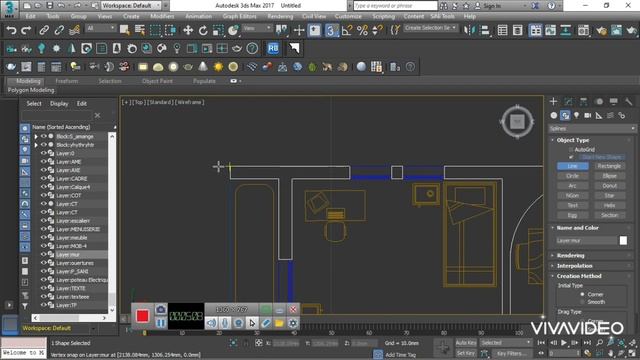Activate the Select and Uniform Scale tool
Screen dimensions: 640x360
[x=218, y=30]
